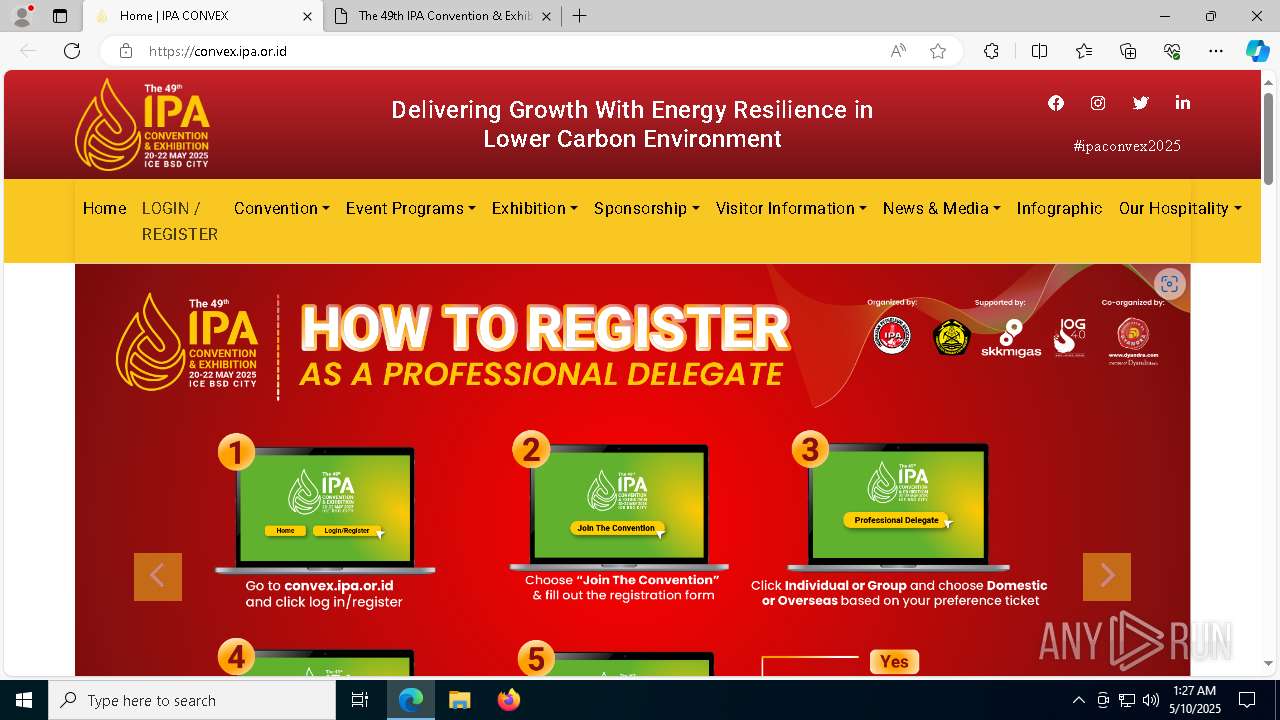Expand the Event Programs dropdown
Image resolution: width=1280 pixels, height=720 pixels.
point(411,208)
